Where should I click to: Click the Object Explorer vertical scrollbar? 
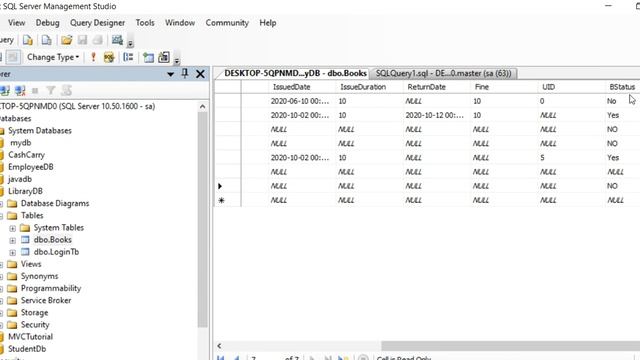[202, 219]
